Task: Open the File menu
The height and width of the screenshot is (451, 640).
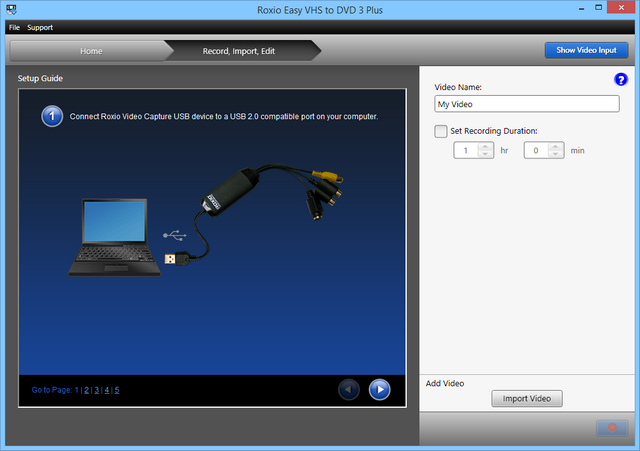Action: 14,27
